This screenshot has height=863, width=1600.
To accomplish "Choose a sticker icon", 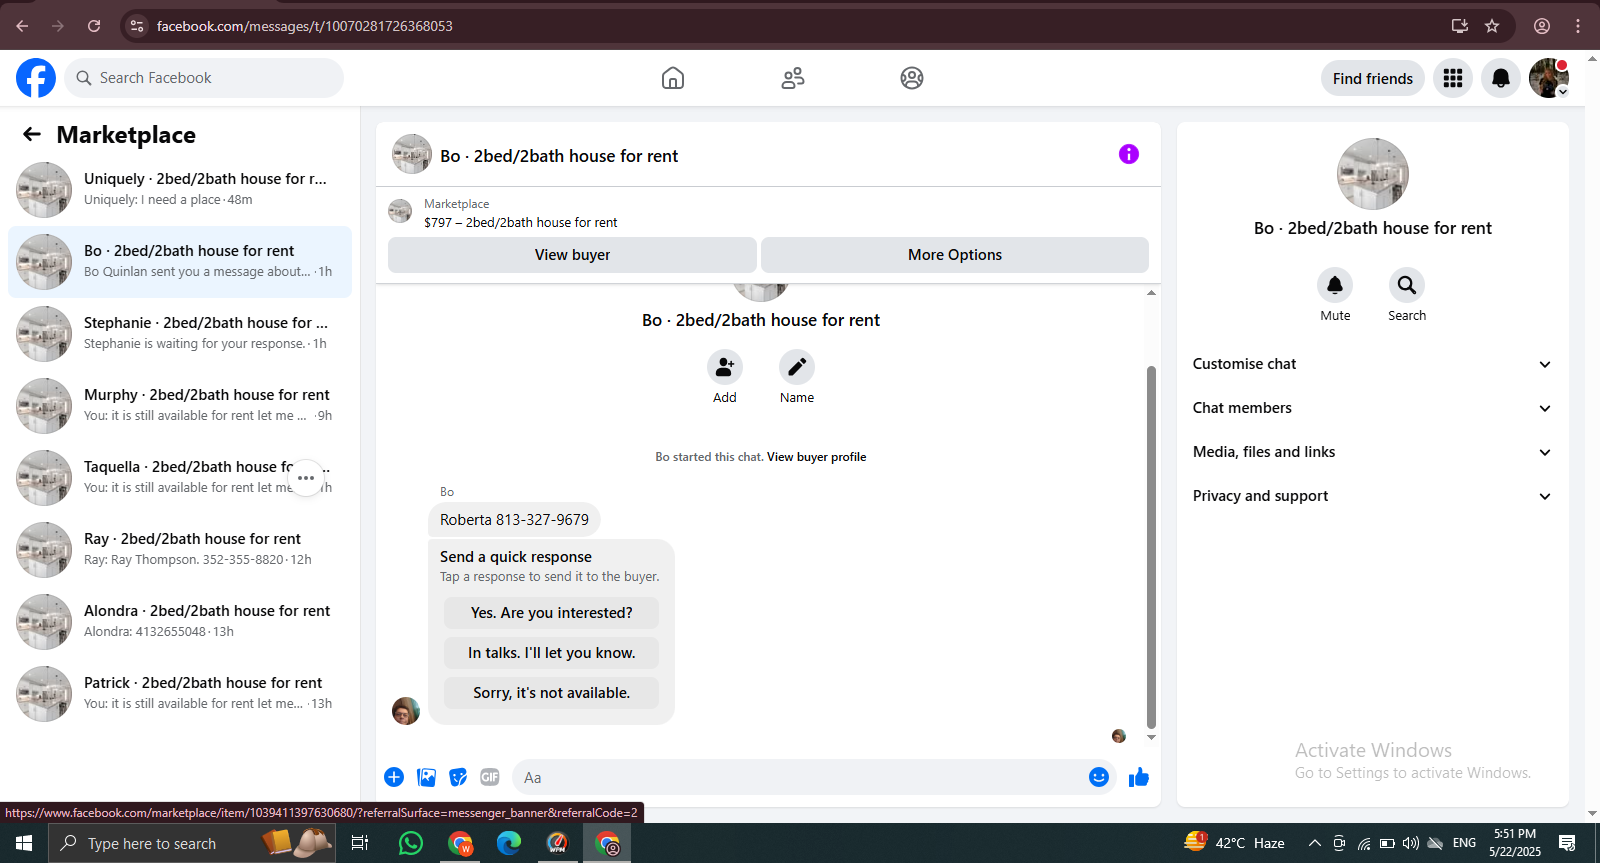I will point(458,777).
